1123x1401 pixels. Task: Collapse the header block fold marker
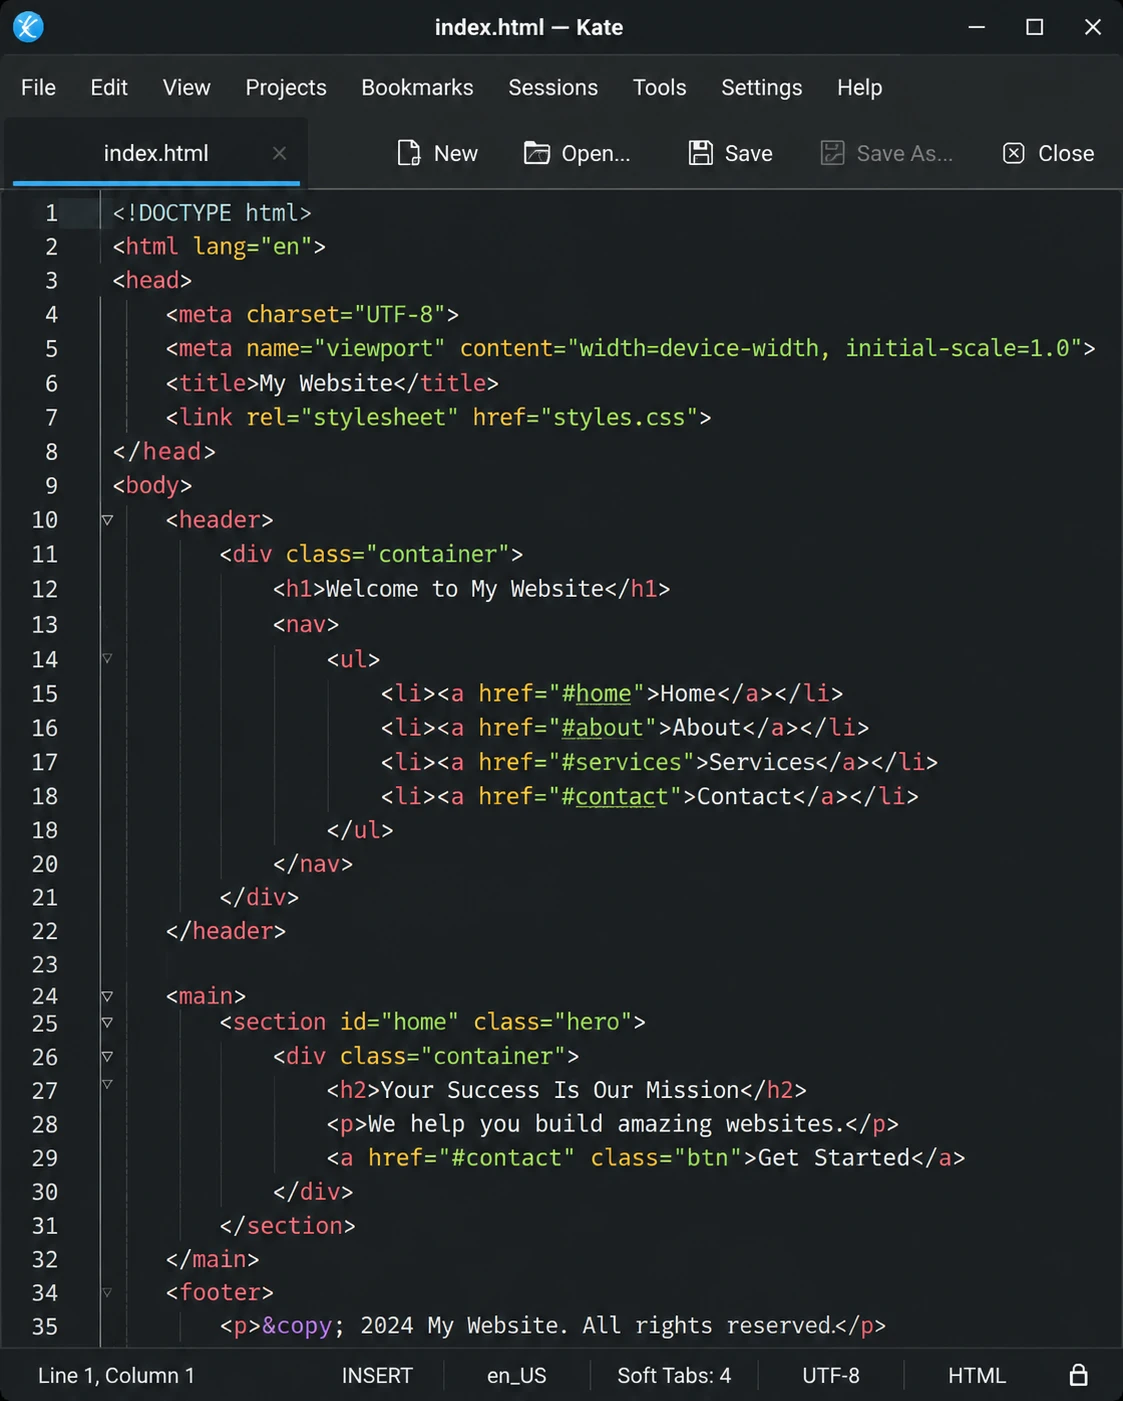(107, 520)
